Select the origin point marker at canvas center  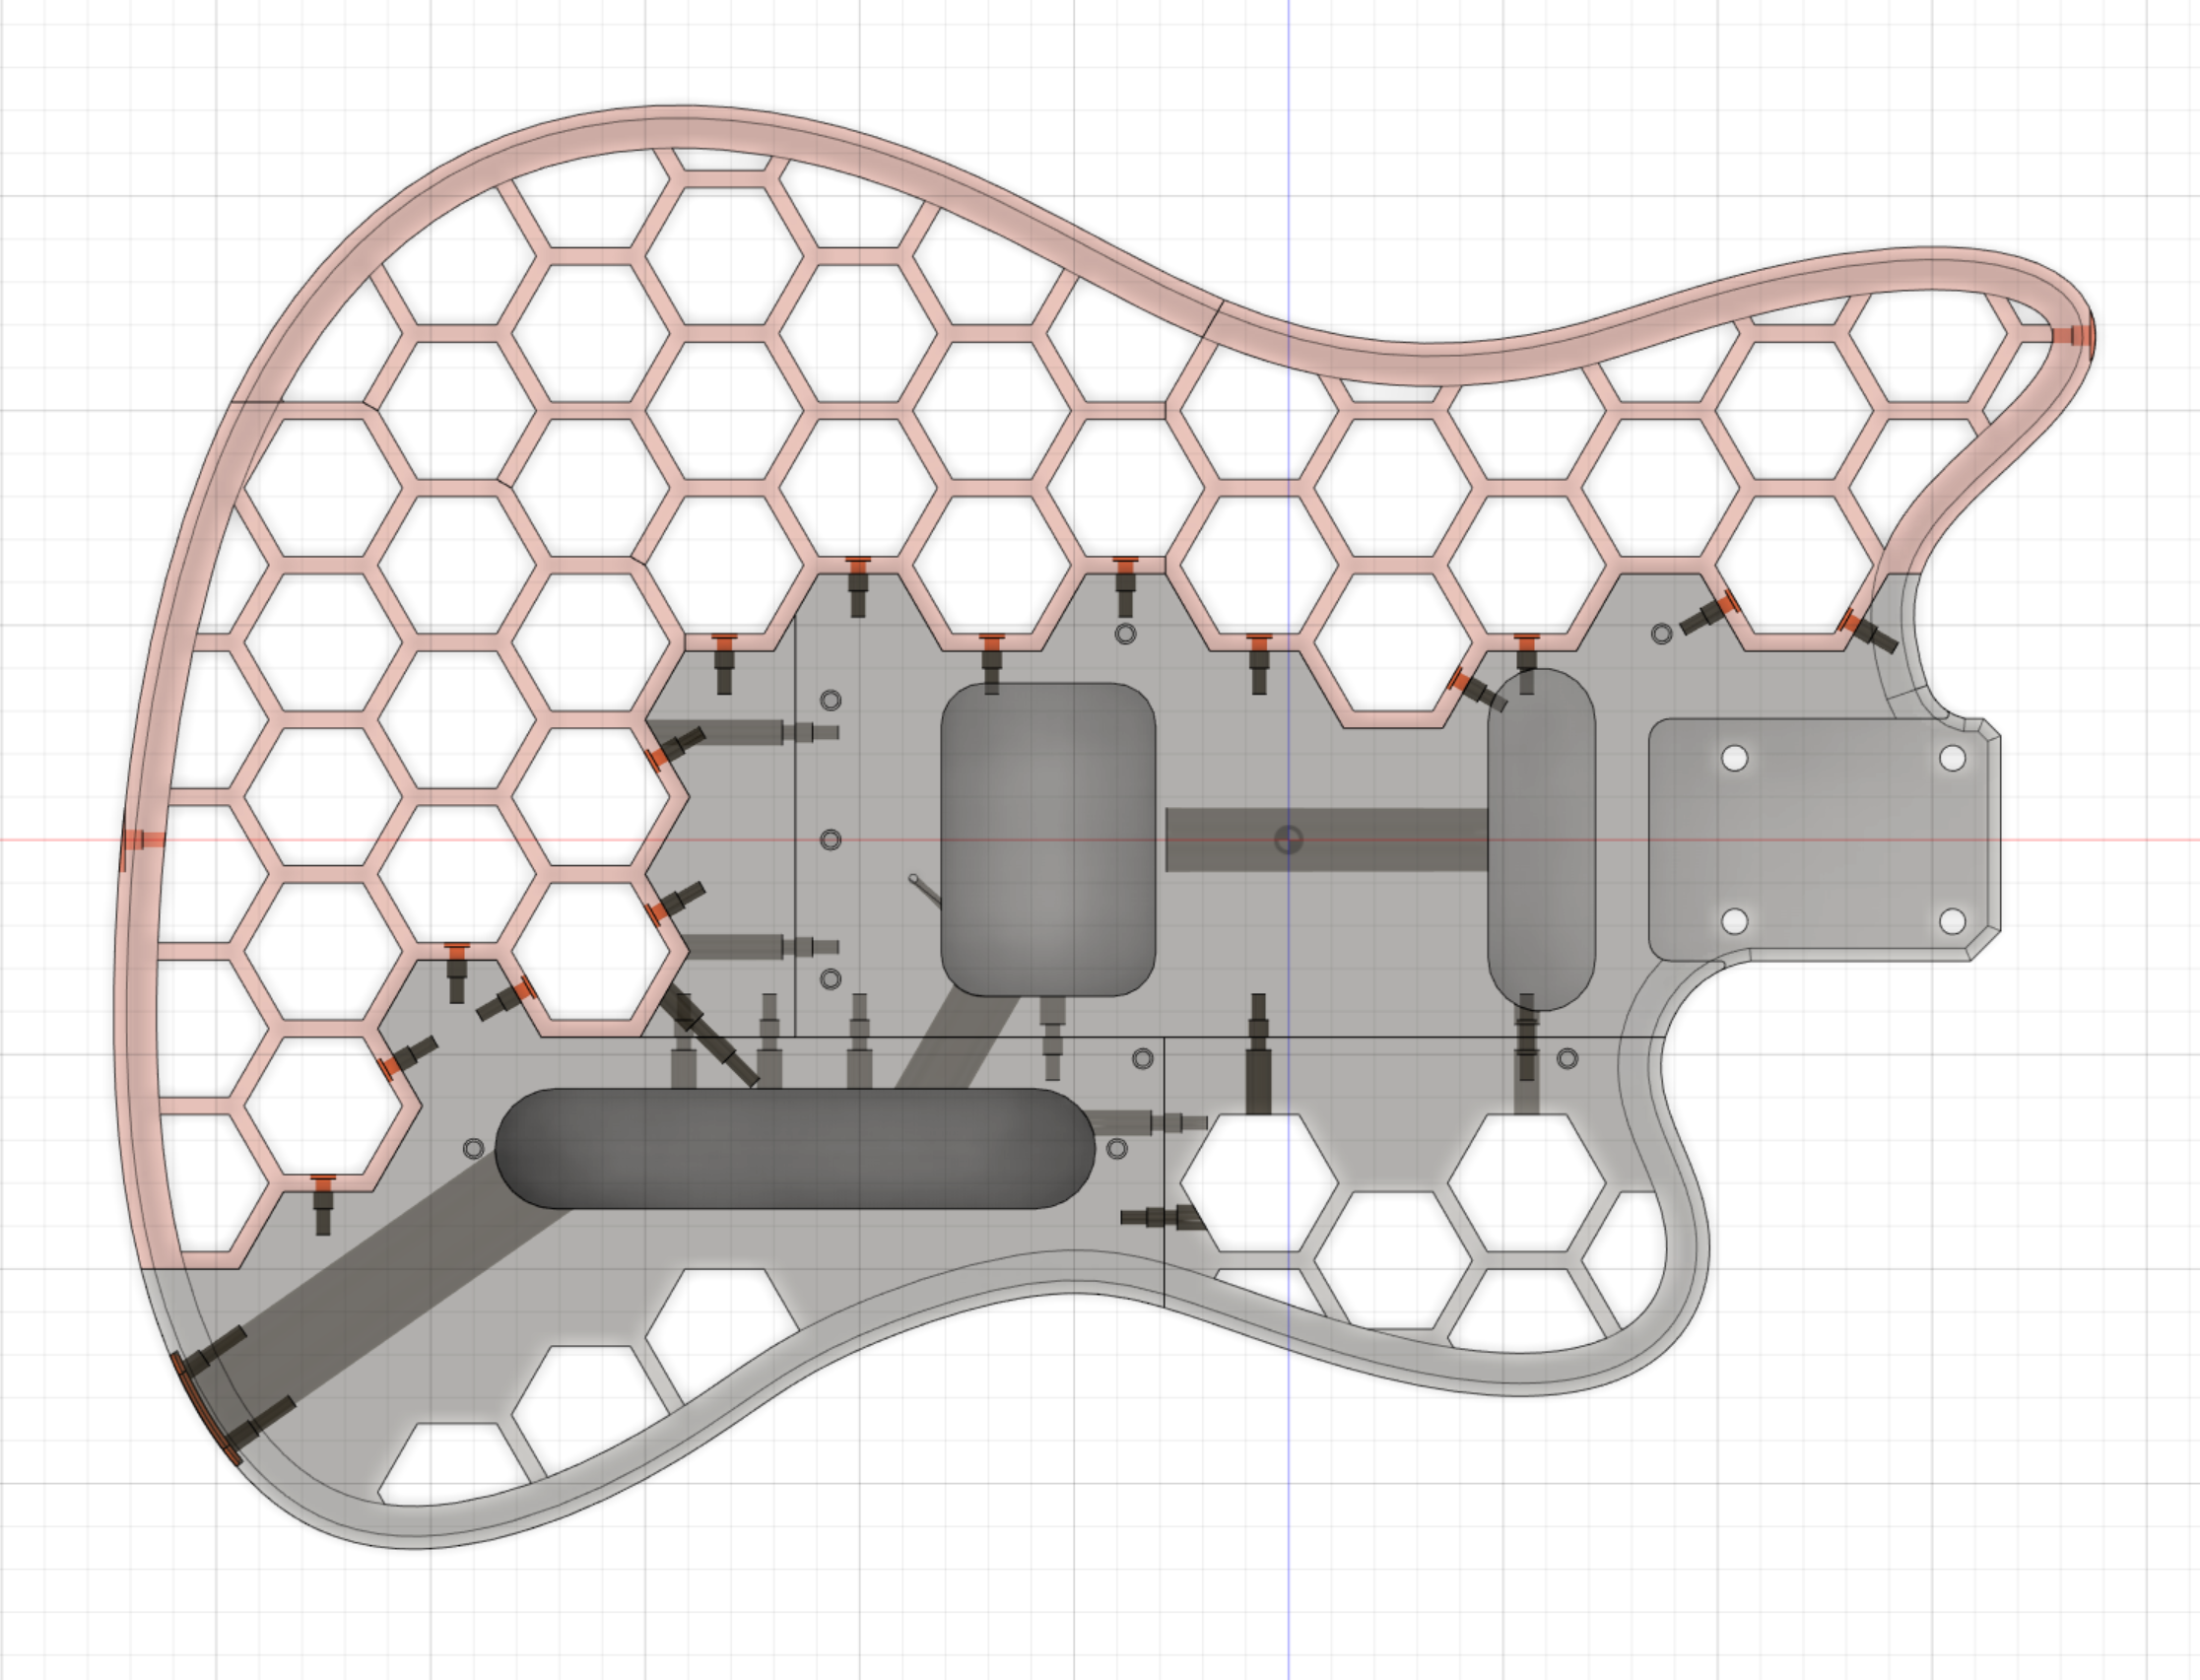1290,839
